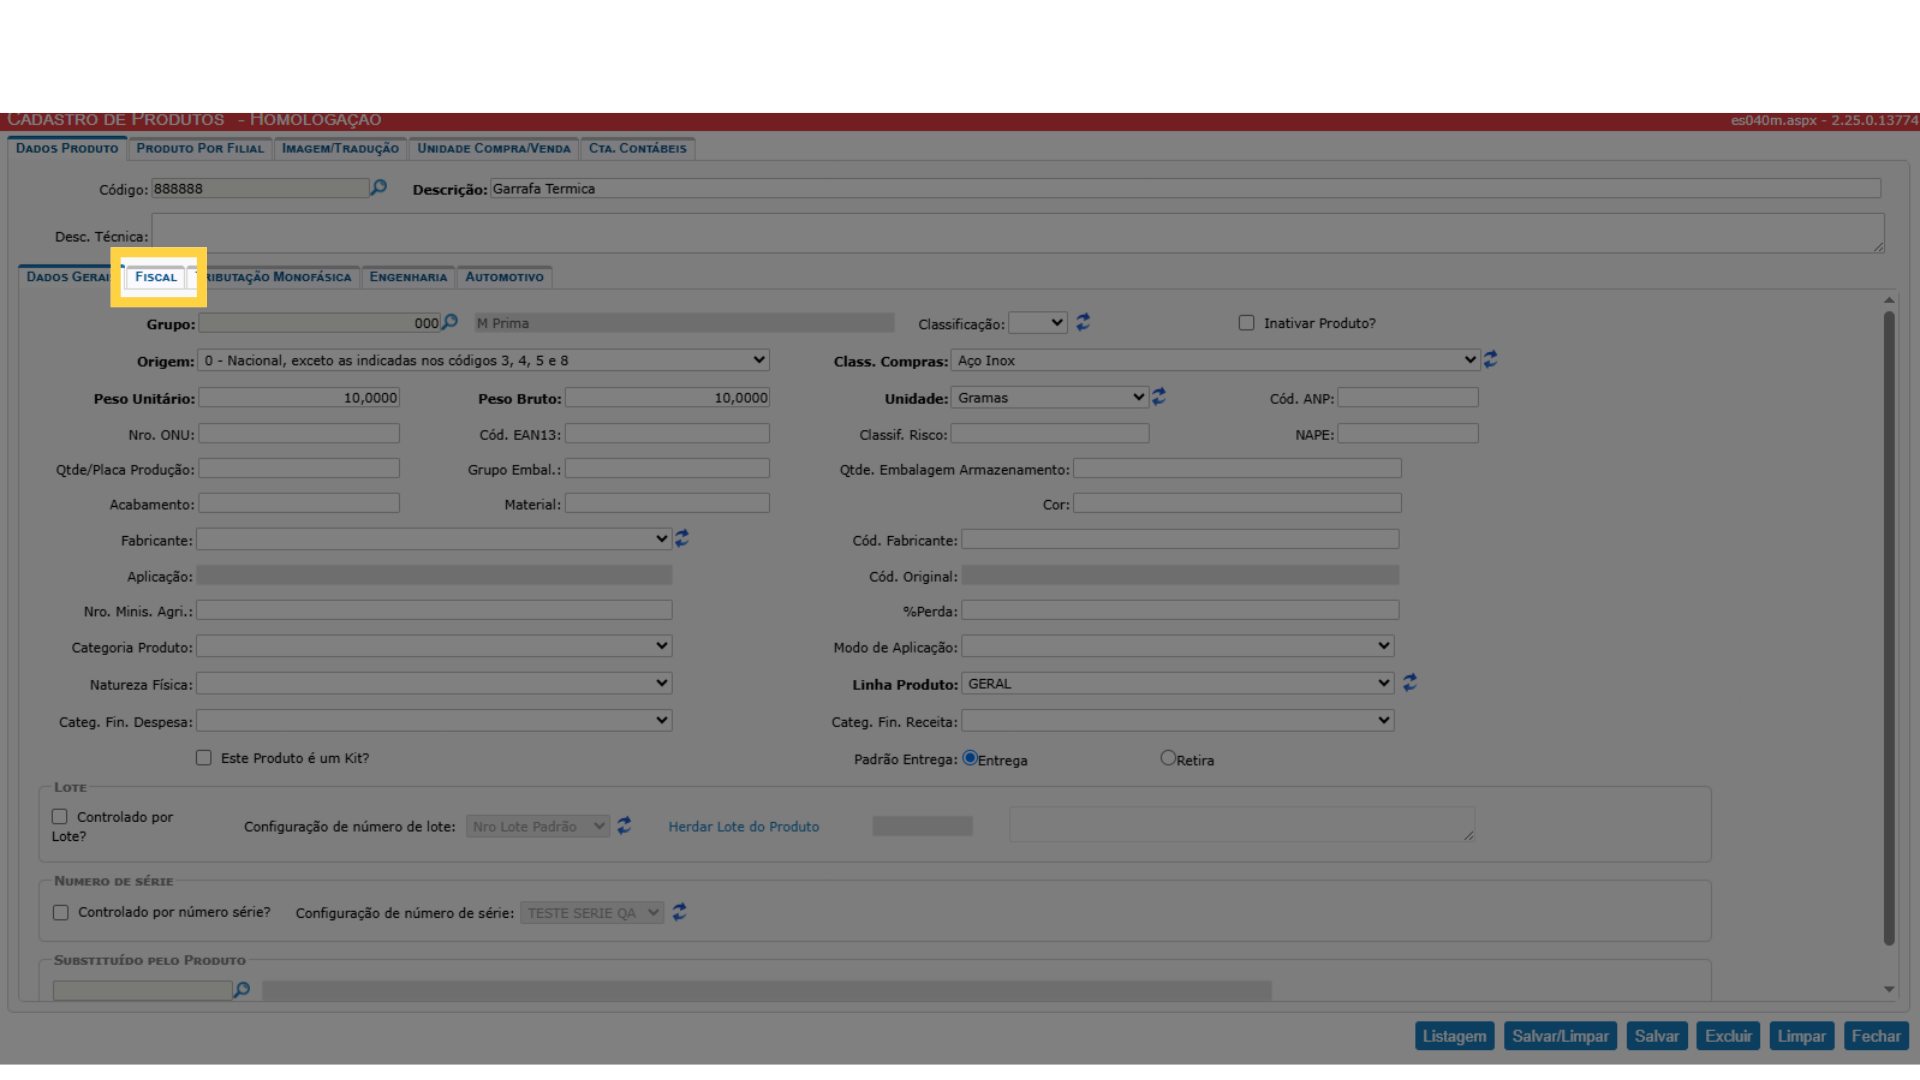The image size is (1920, 1080).
Task: Refresh Fabricante list icon
Action: pyautogui.click(x=682, y=538)
